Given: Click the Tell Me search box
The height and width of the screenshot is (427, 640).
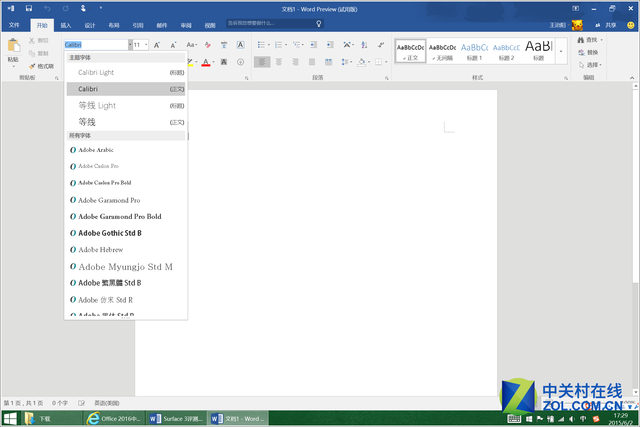Looking at the screenshot, I should (275, 24).
